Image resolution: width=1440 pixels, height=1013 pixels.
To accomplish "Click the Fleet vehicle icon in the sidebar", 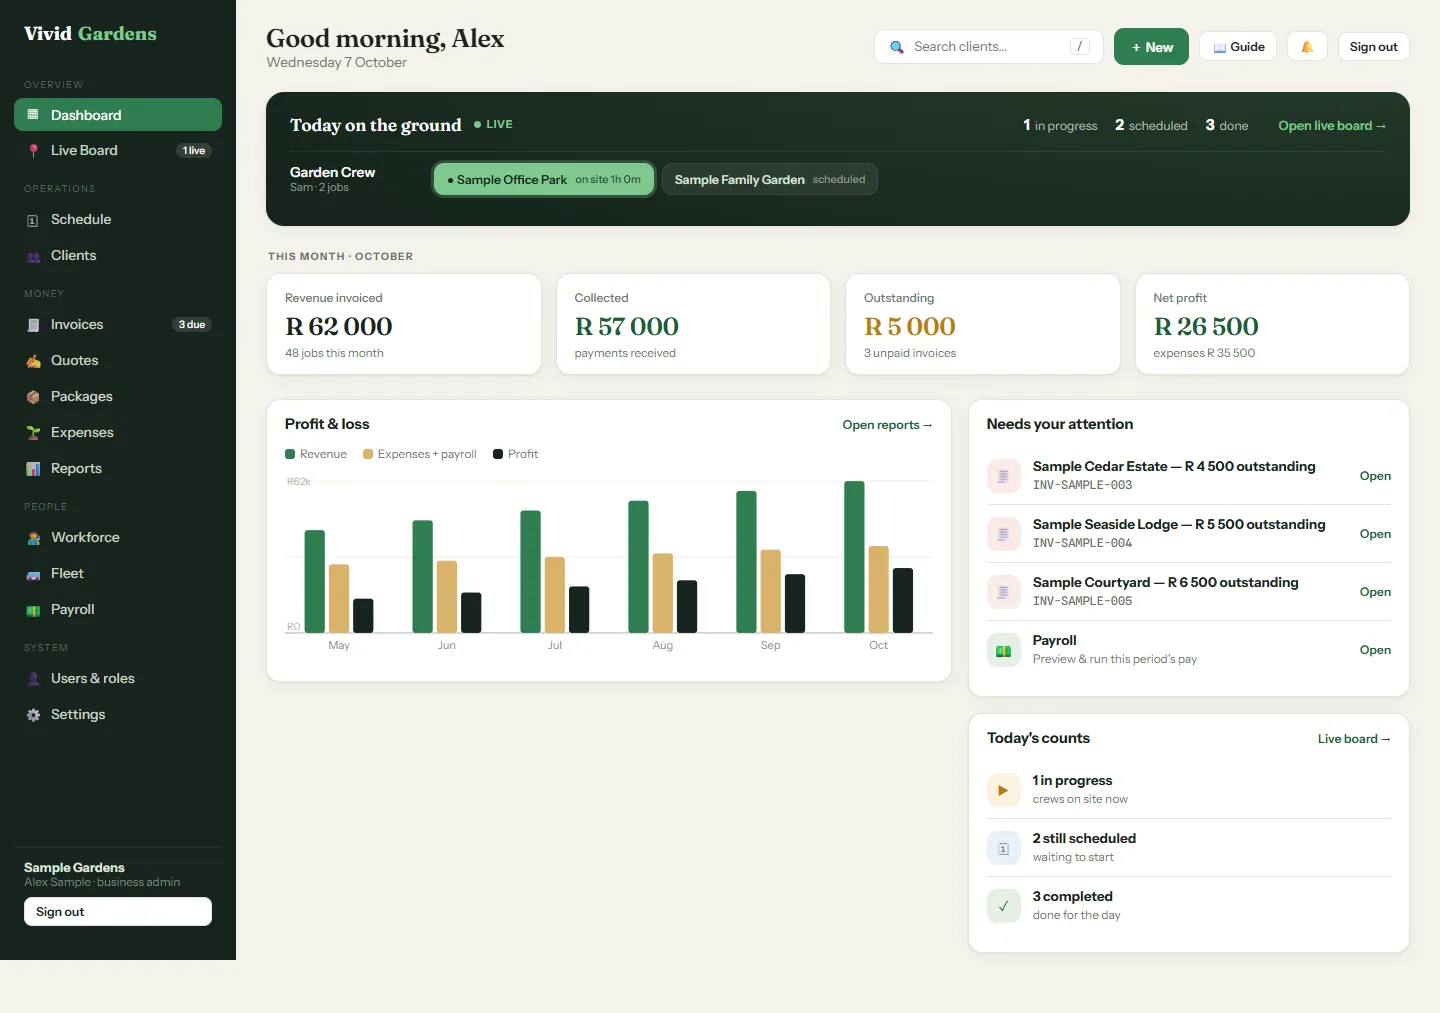I will click(33, 574).
